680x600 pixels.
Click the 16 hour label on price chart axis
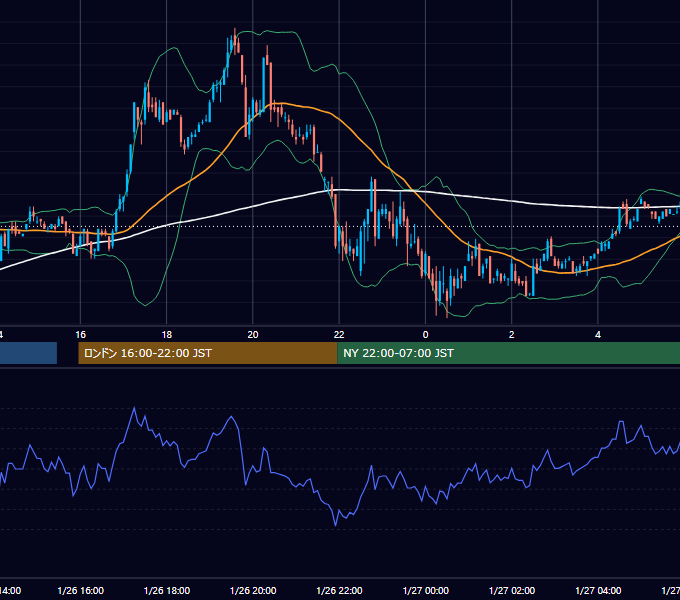click(81, 335)
